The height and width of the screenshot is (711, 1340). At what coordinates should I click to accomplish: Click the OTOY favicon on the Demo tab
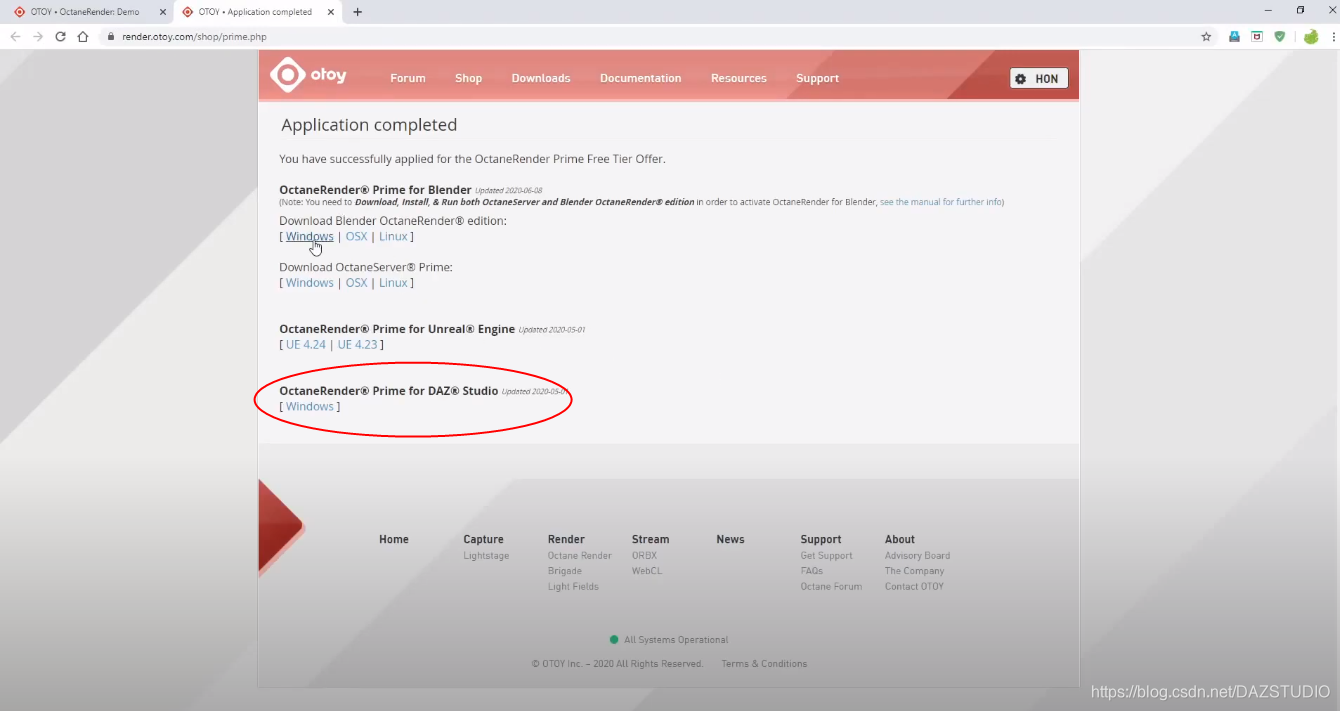point(19,12)
